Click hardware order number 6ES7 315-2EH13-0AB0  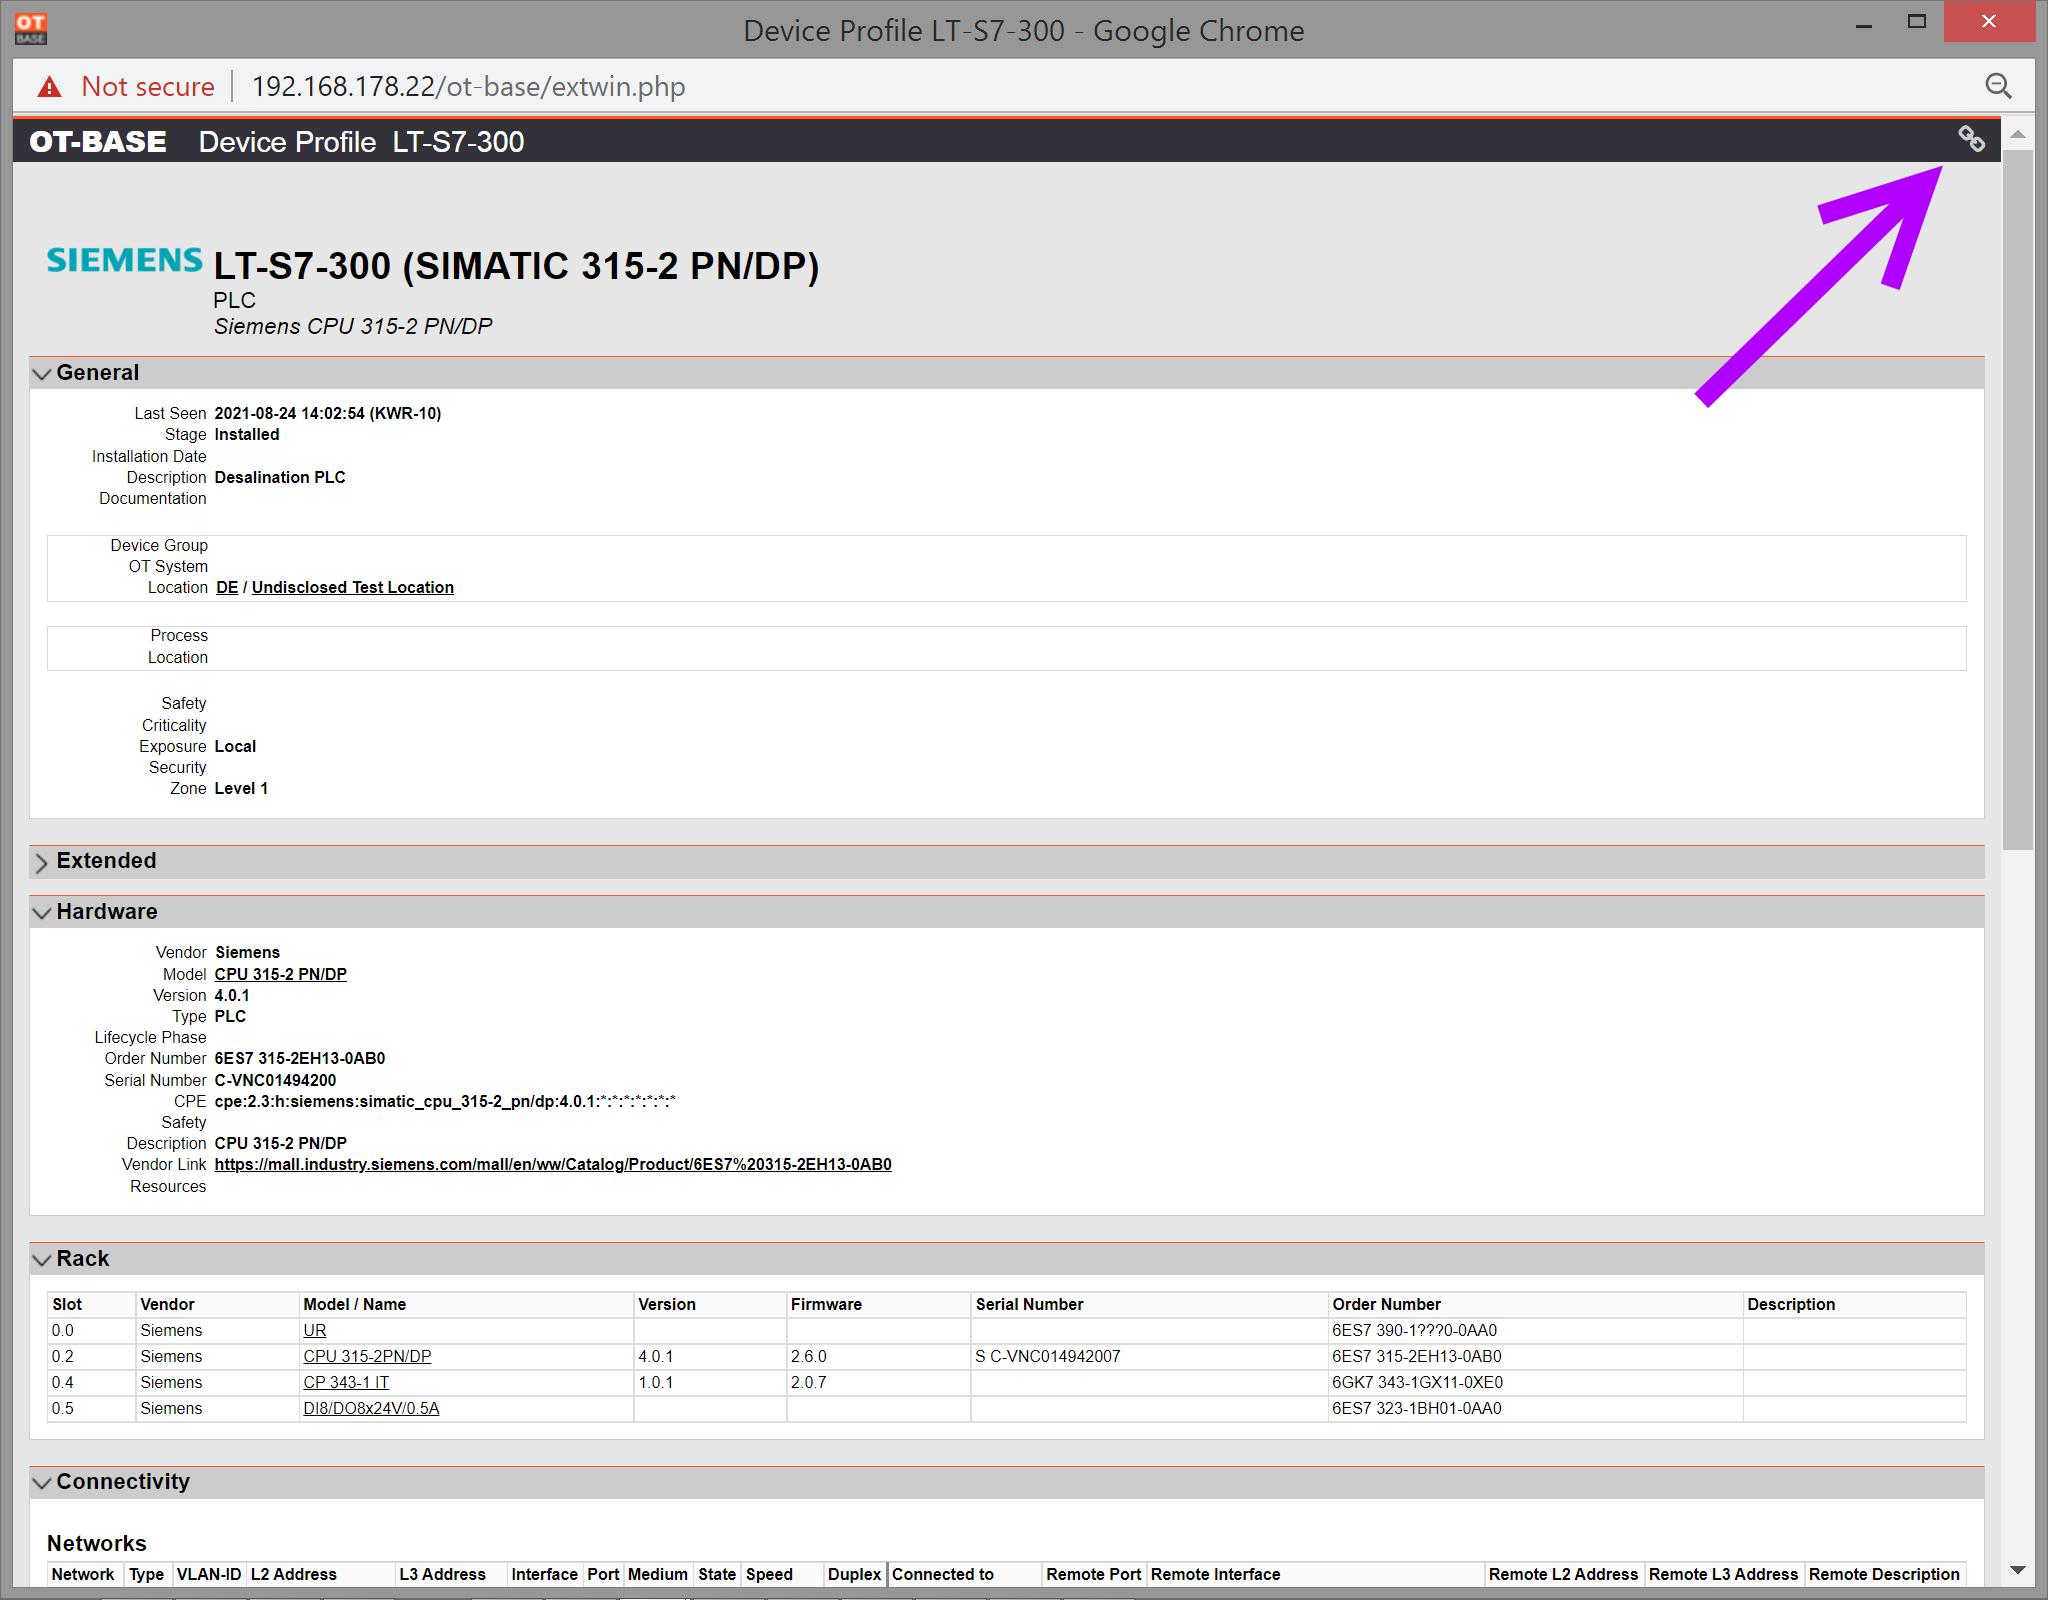(x=300, y=1058)
